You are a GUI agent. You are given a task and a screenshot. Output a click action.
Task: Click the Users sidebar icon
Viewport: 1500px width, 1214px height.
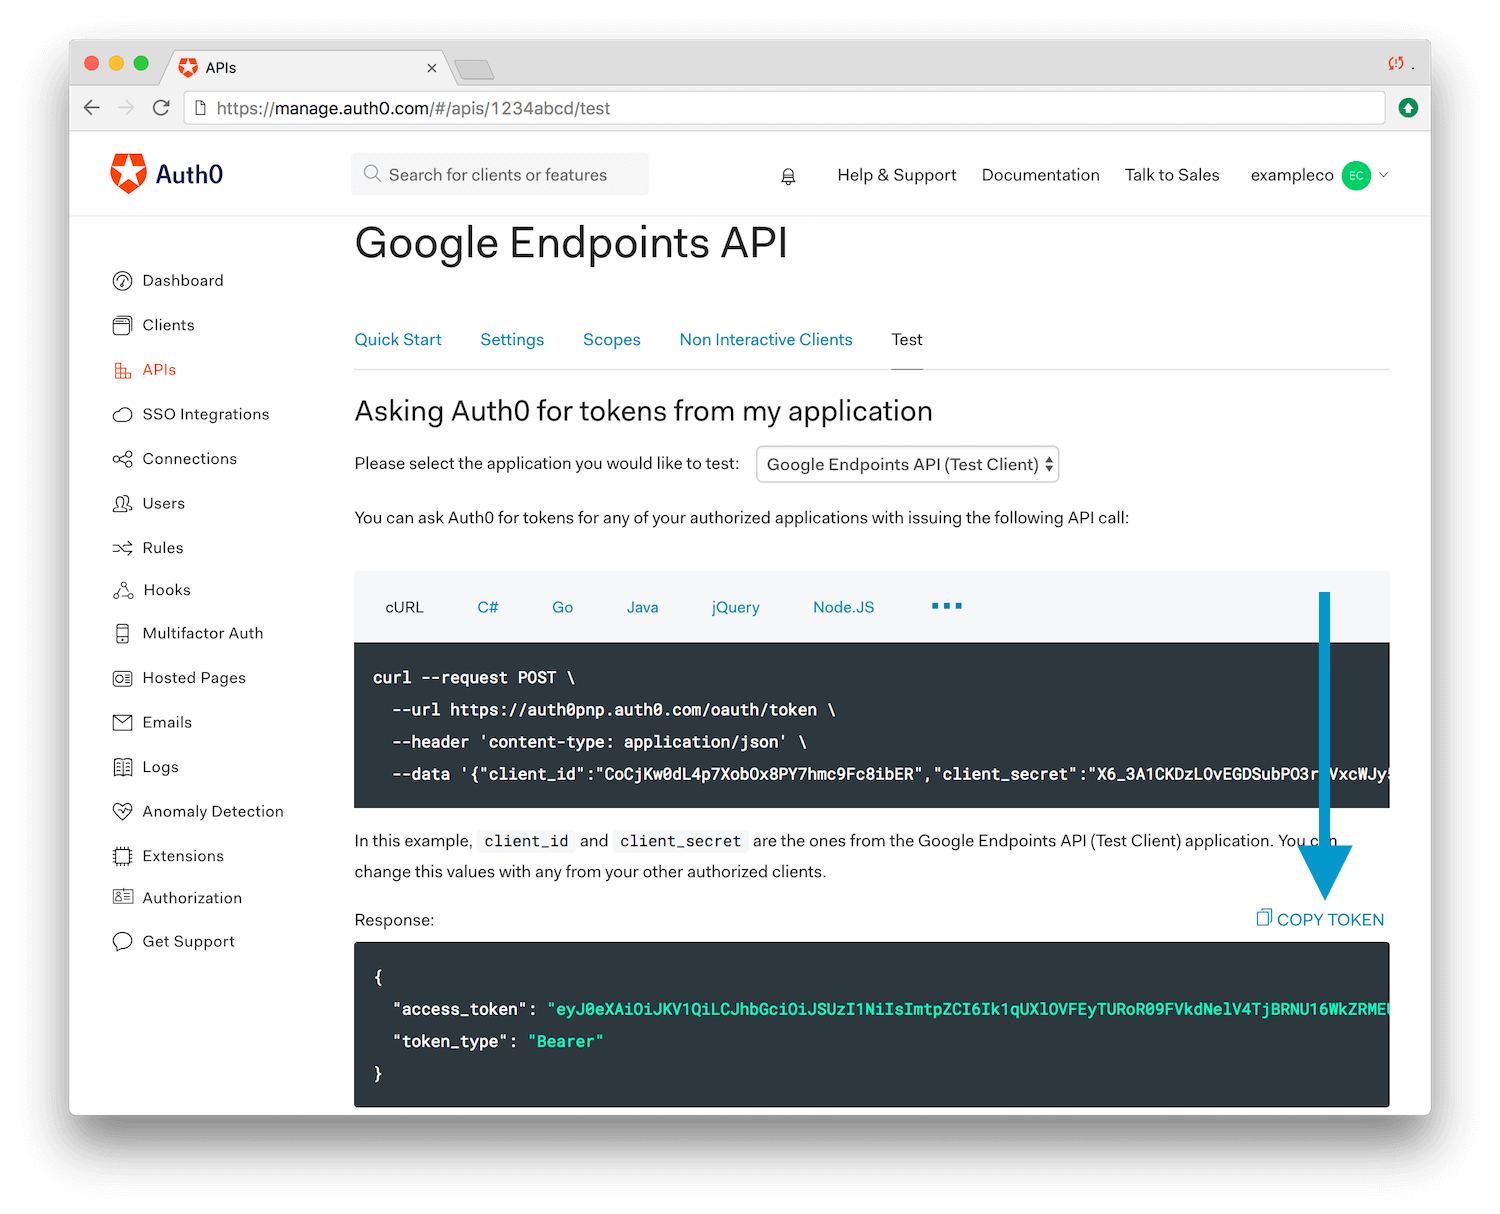(122, 503)
